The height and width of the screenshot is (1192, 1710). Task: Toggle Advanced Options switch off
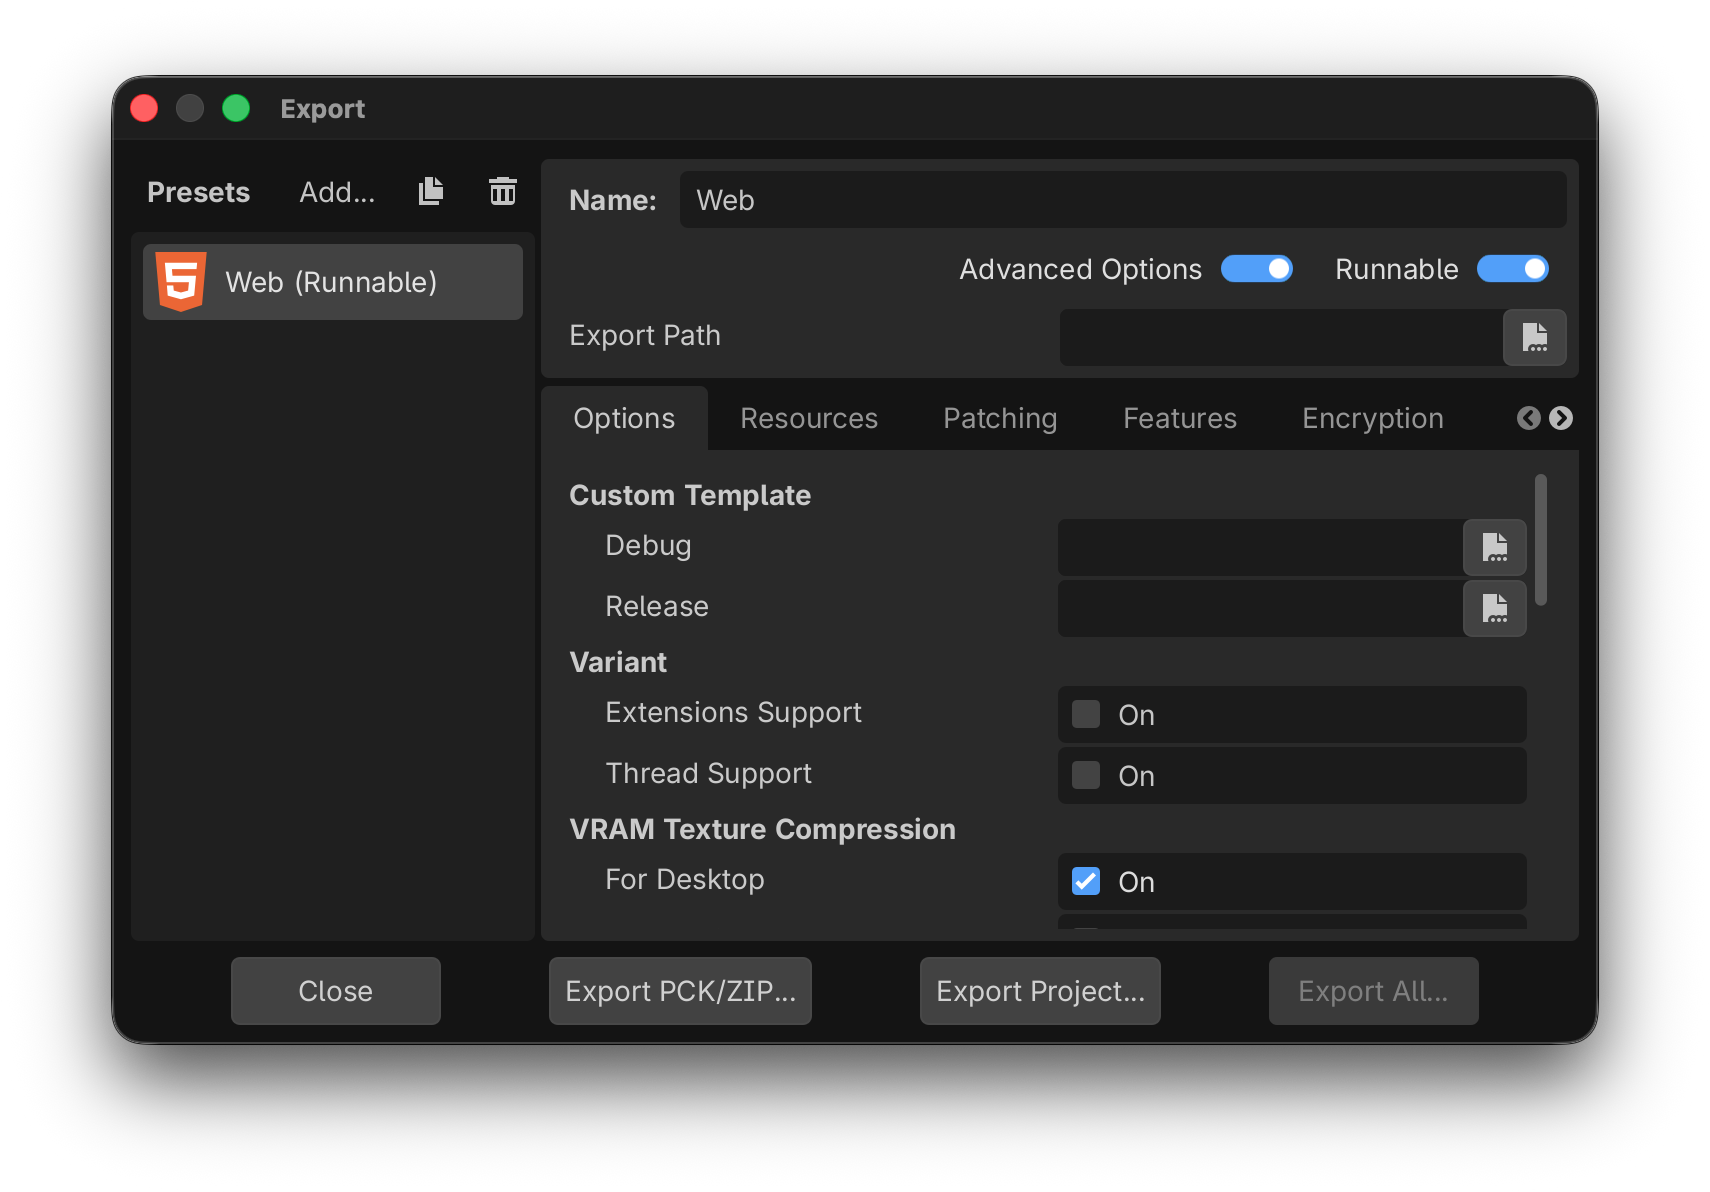pos(1256,269)
